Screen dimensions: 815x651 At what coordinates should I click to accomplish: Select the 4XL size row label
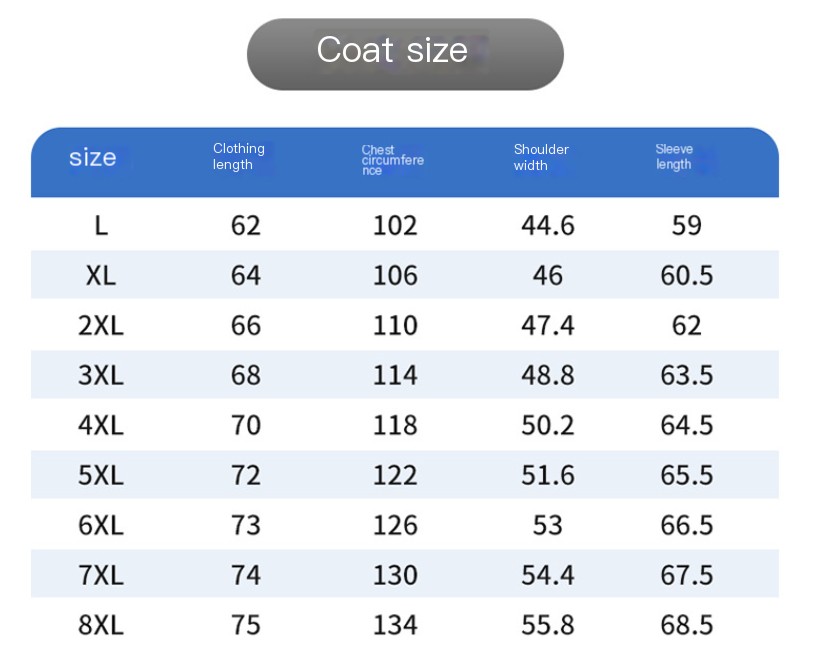point(101,425)
